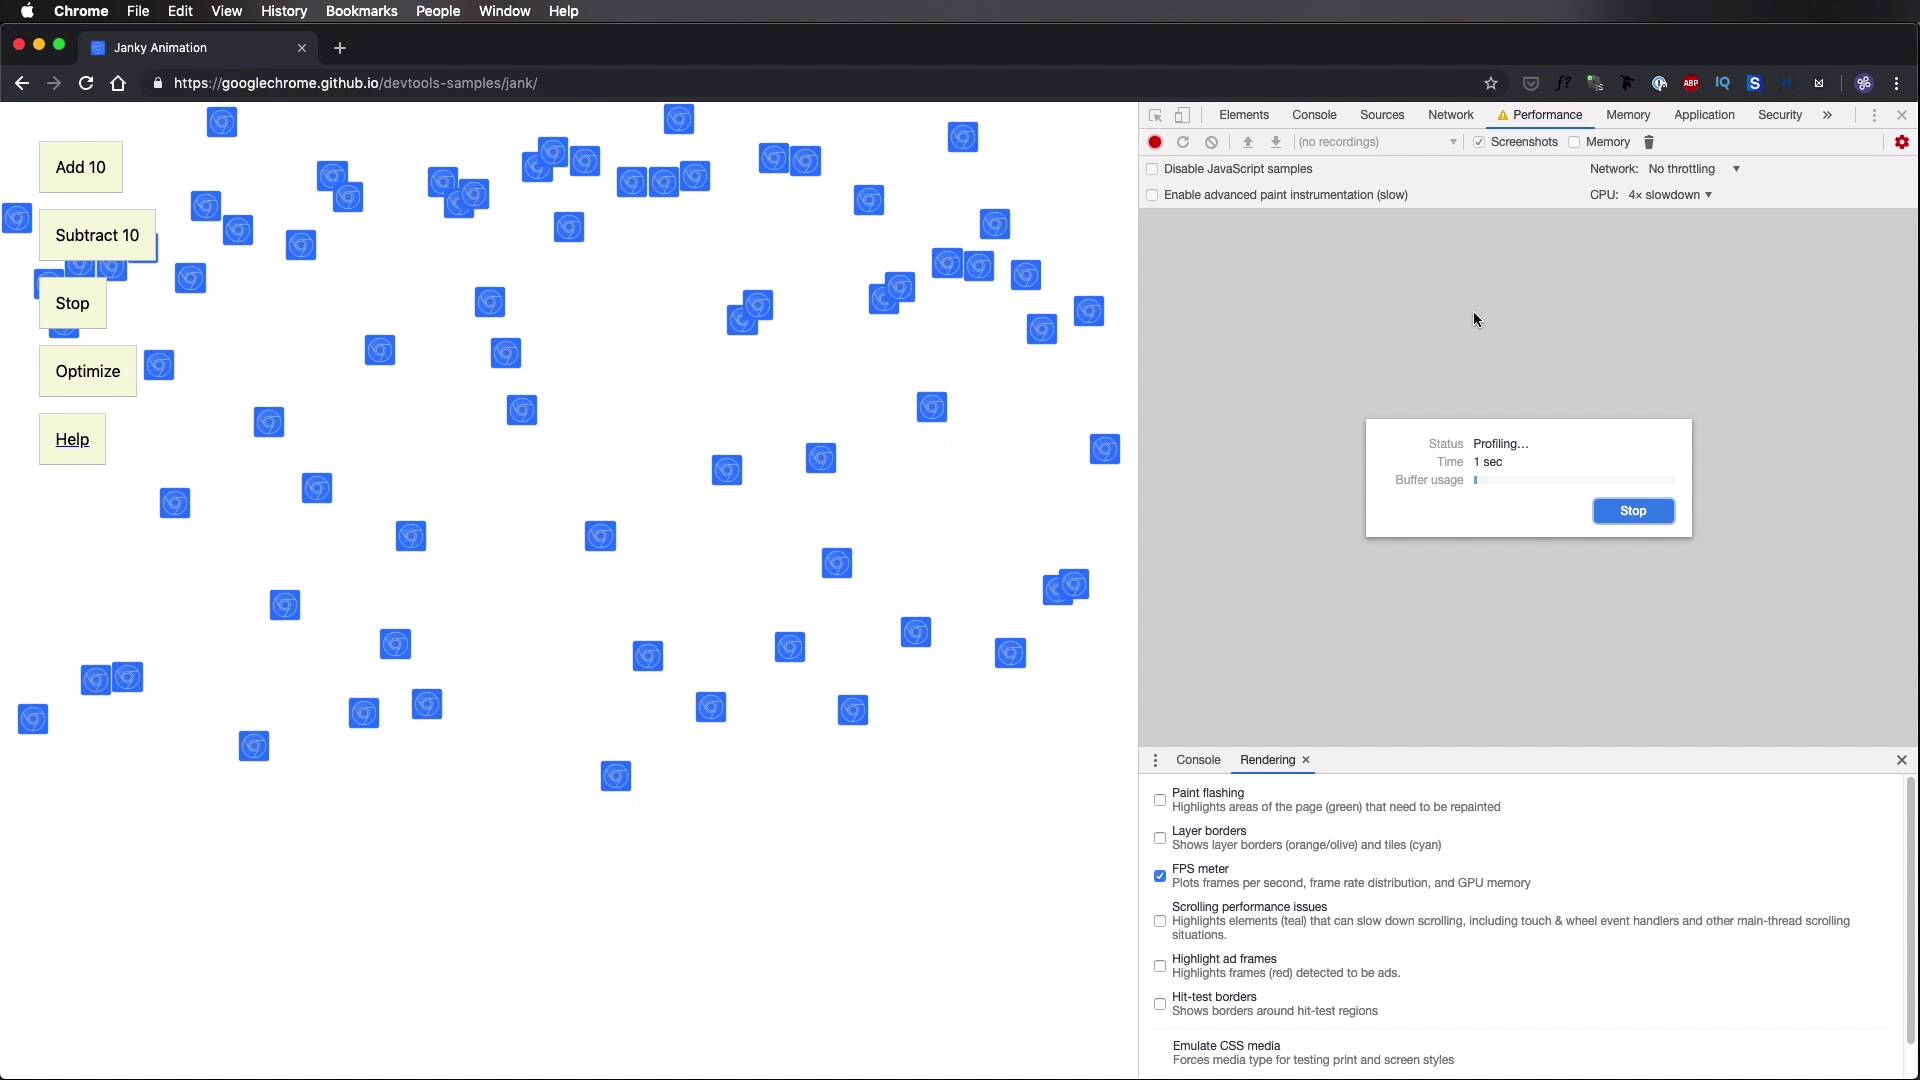1920x1080 pixels.
Task: Bookmark this page with the star icon
Action: [1491, 83]
